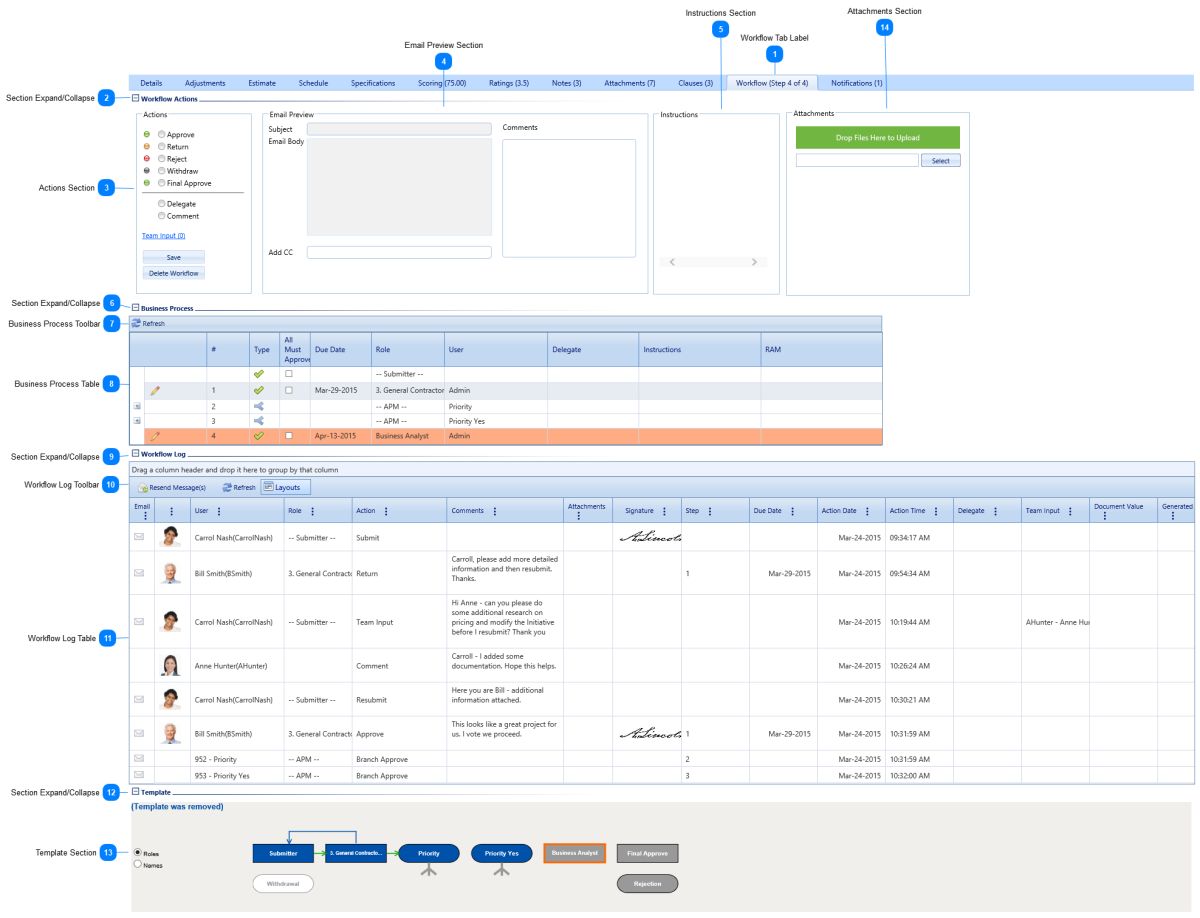
Task: Click Refresh in the Workflow Log toolbar
Action: (239, 487)
